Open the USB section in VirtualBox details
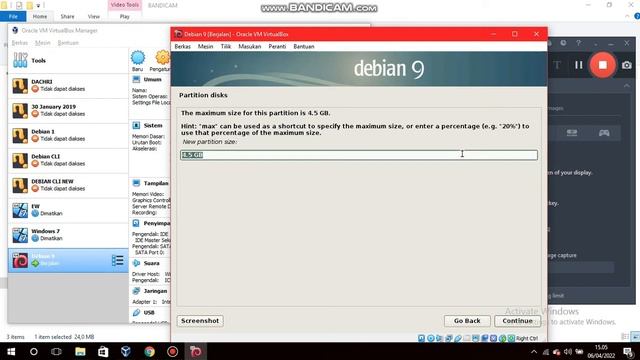 click(x=149, y=313)
